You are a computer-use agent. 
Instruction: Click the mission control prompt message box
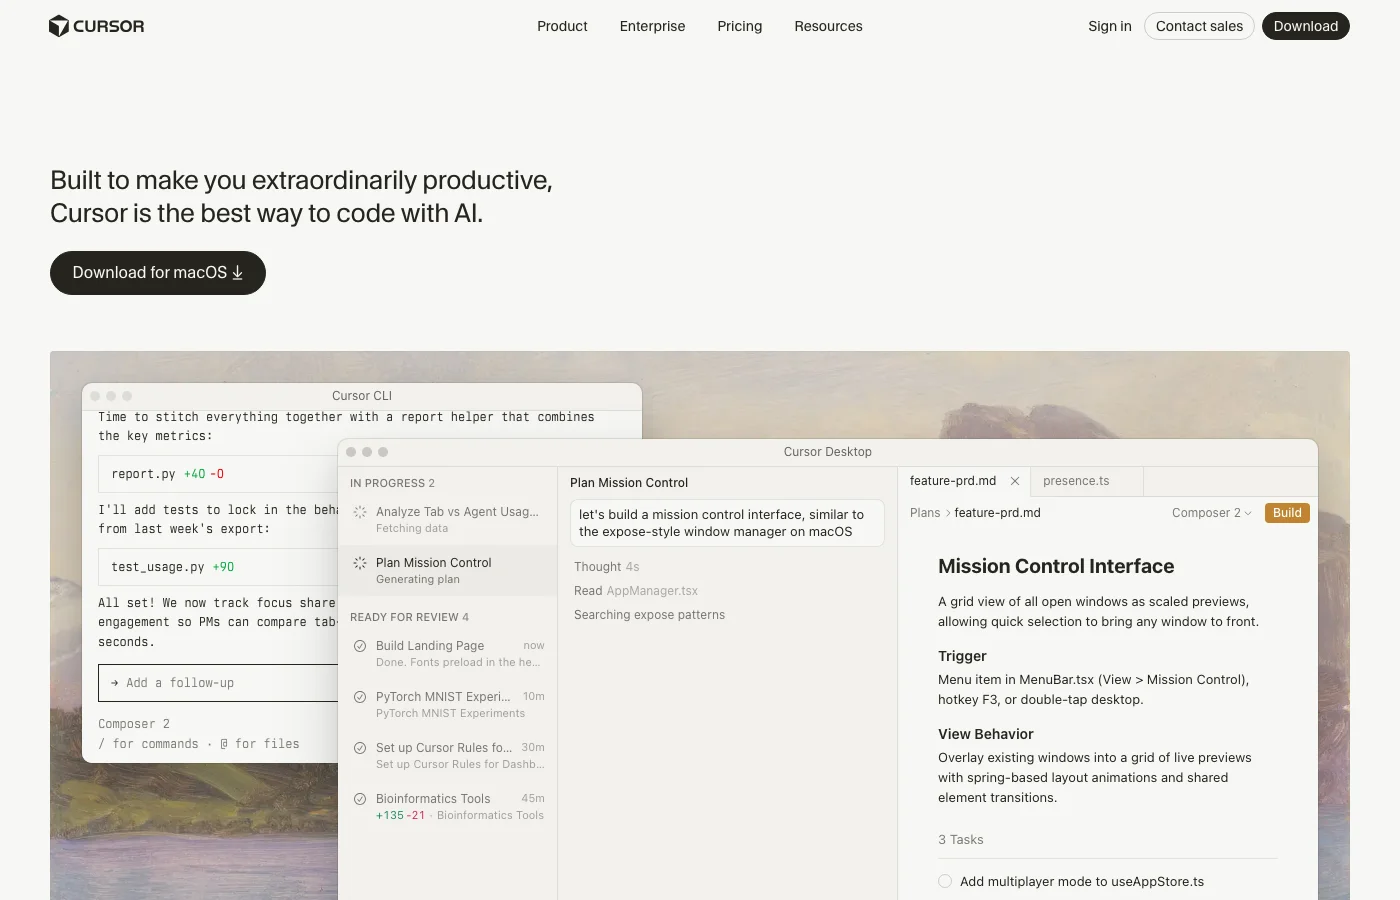[x=727, y=523]
